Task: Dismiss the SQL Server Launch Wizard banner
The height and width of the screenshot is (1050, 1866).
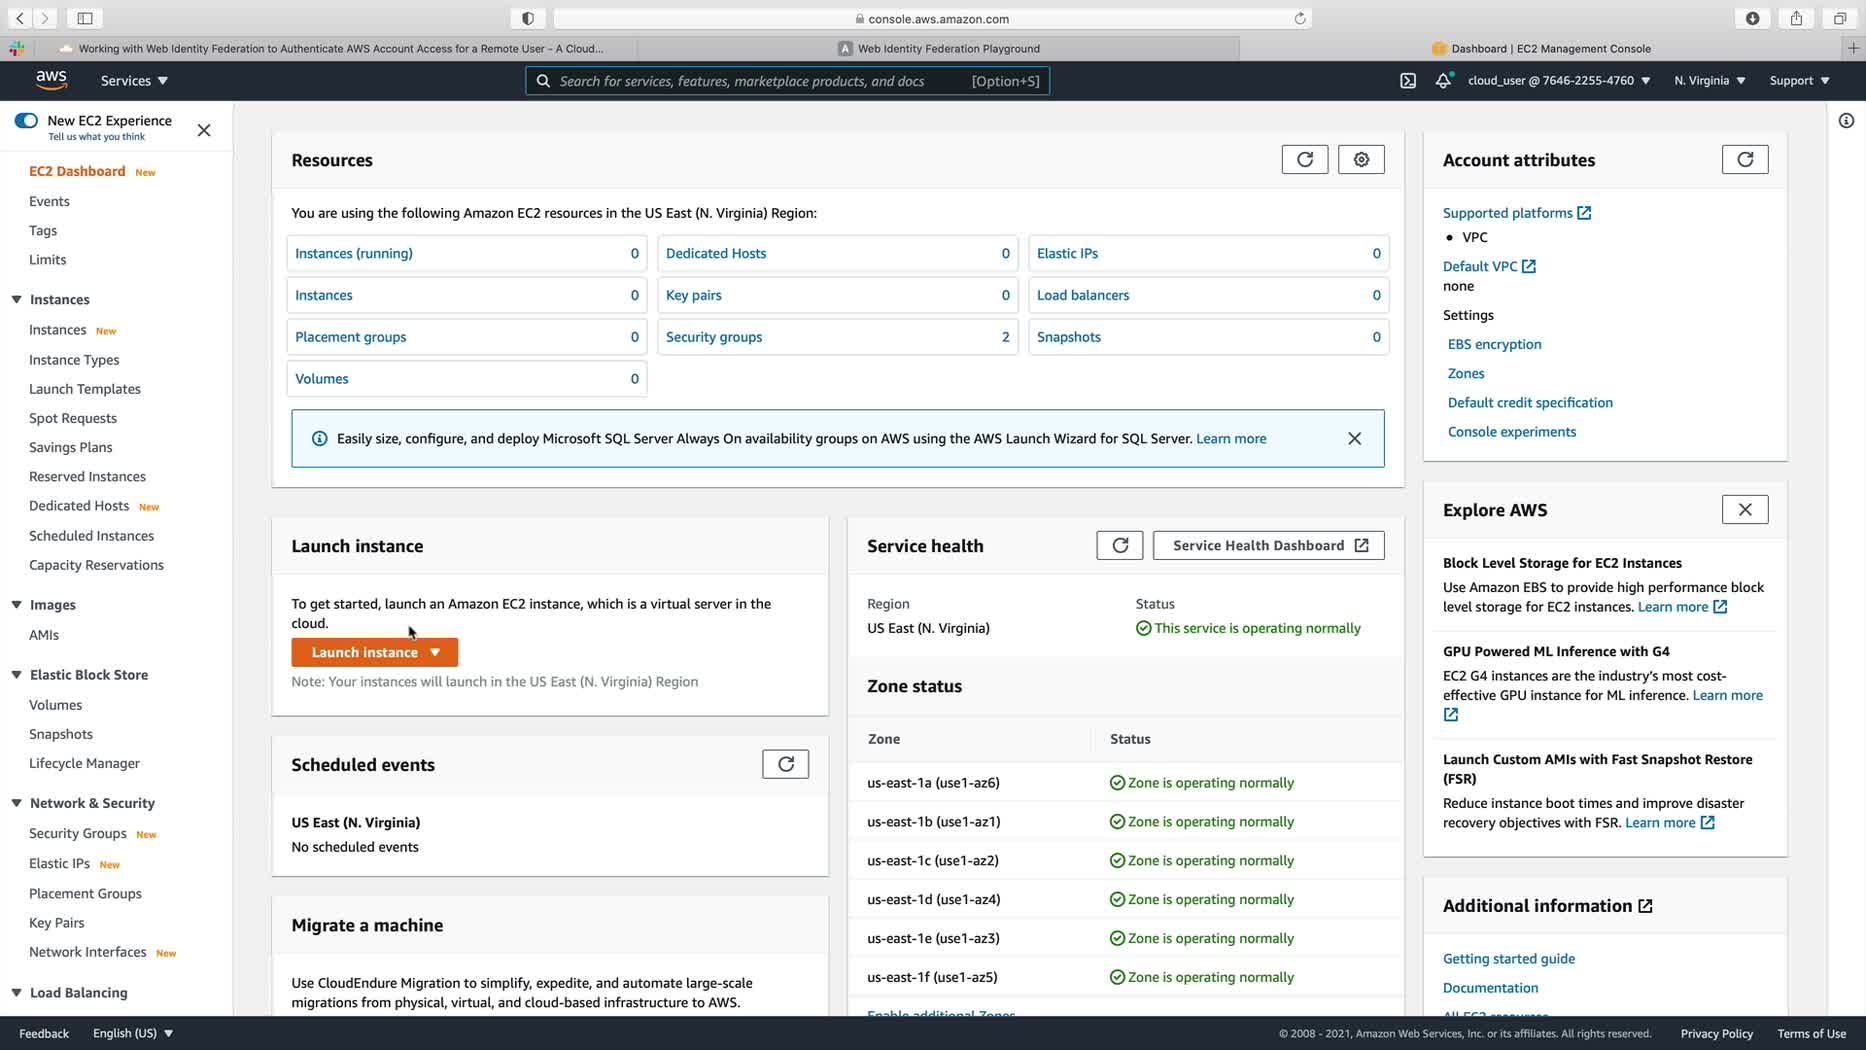Action: point(1355,439)
